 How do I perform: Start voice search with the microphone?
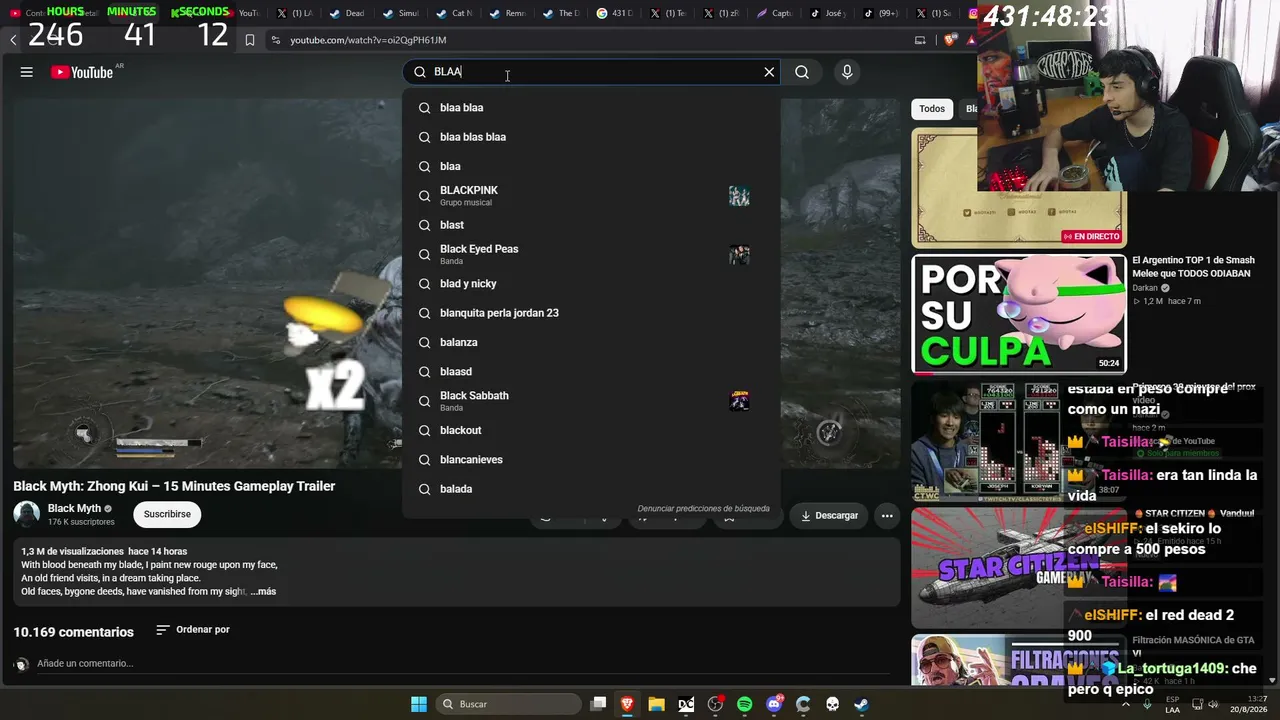[x=847, y=72]
